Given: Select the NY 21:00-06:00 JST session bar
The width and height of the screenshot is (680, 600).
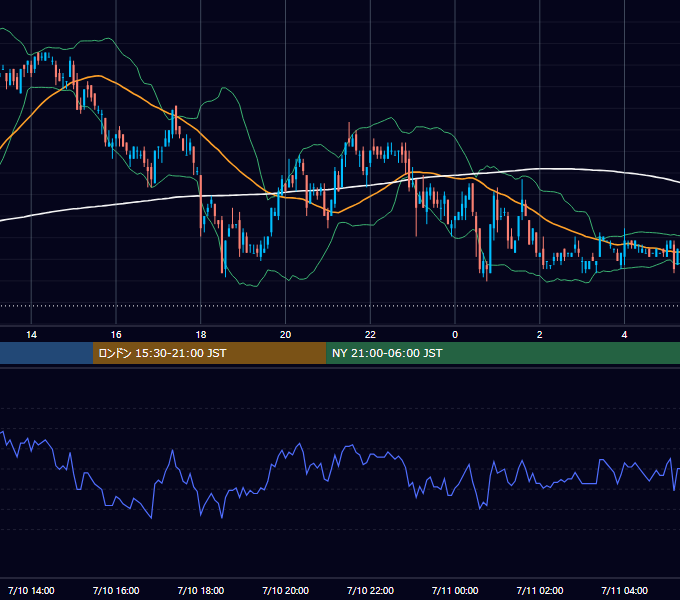Looking at the screenshot, I should 503,353.
